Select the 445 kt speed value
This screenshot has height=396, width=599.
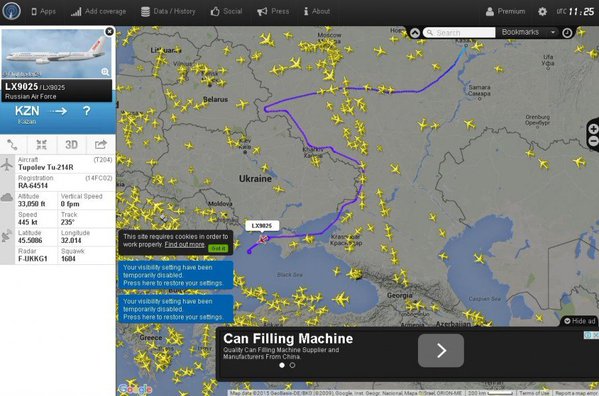click(x=28, y=222)
